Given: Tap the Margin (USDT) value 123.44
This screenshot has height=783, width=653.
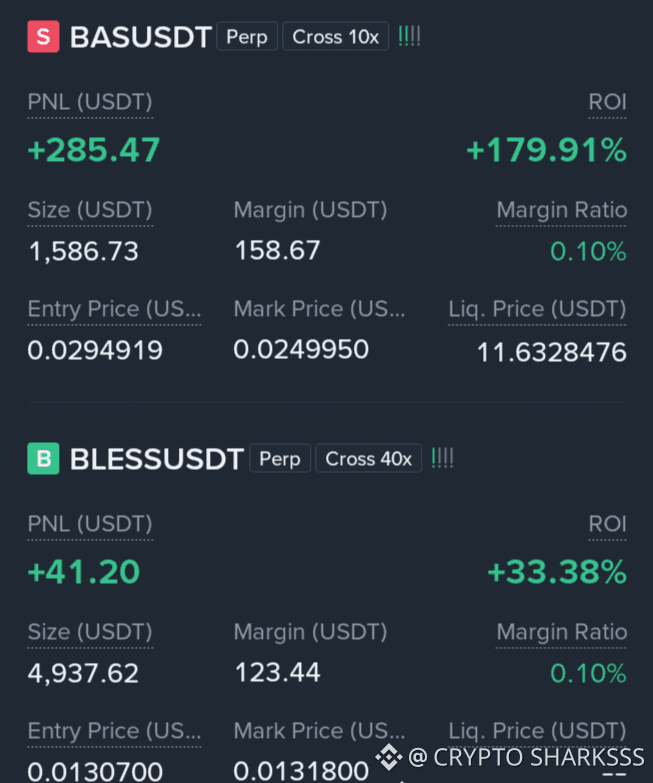Looking at the screenshot, I should [278, 672].
